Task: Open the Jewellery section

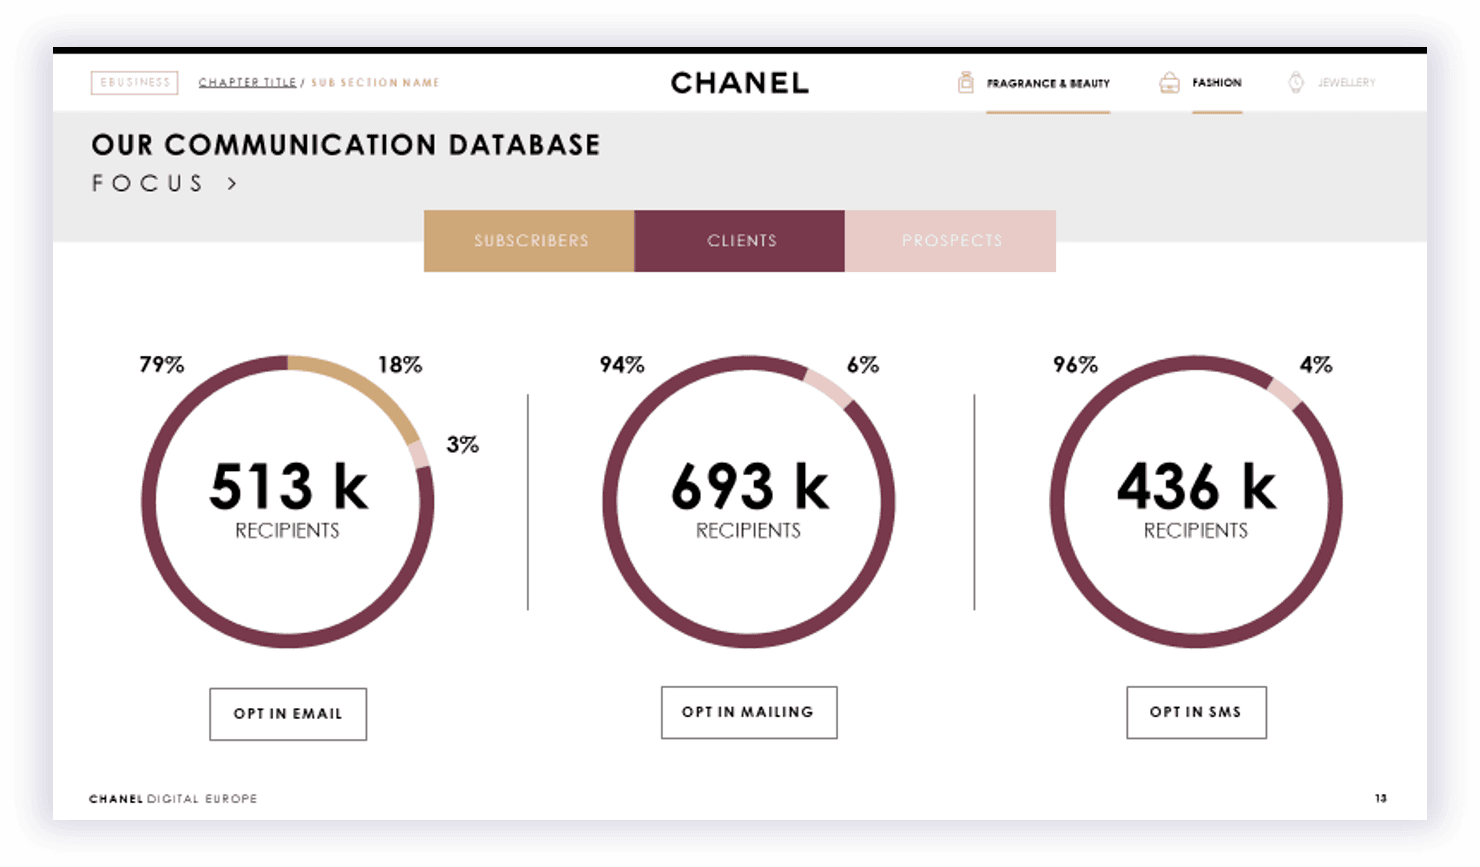Action: tap(1346, 83)
